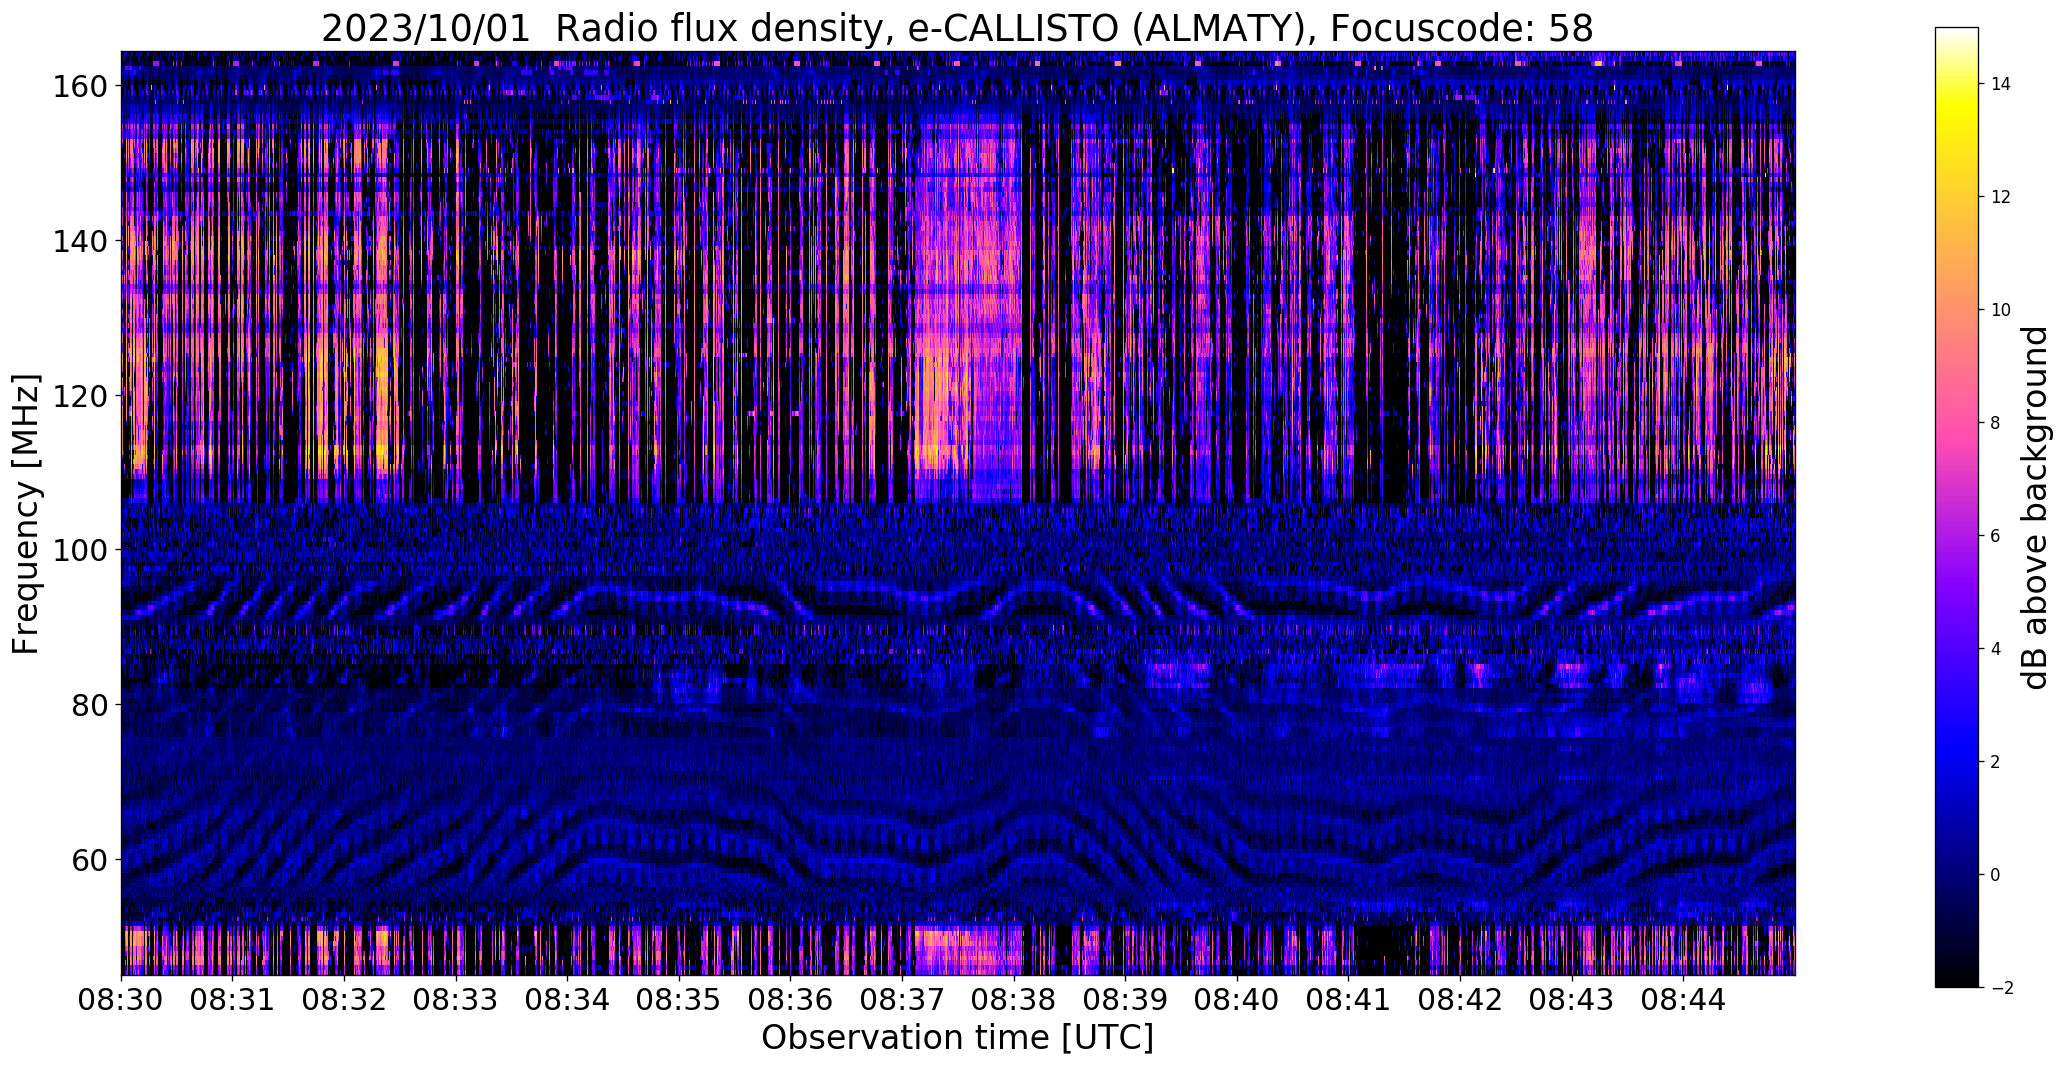
Task: Click the 08:40 time tick label
Action: pyautogui.click(x=1237, y=1000)
